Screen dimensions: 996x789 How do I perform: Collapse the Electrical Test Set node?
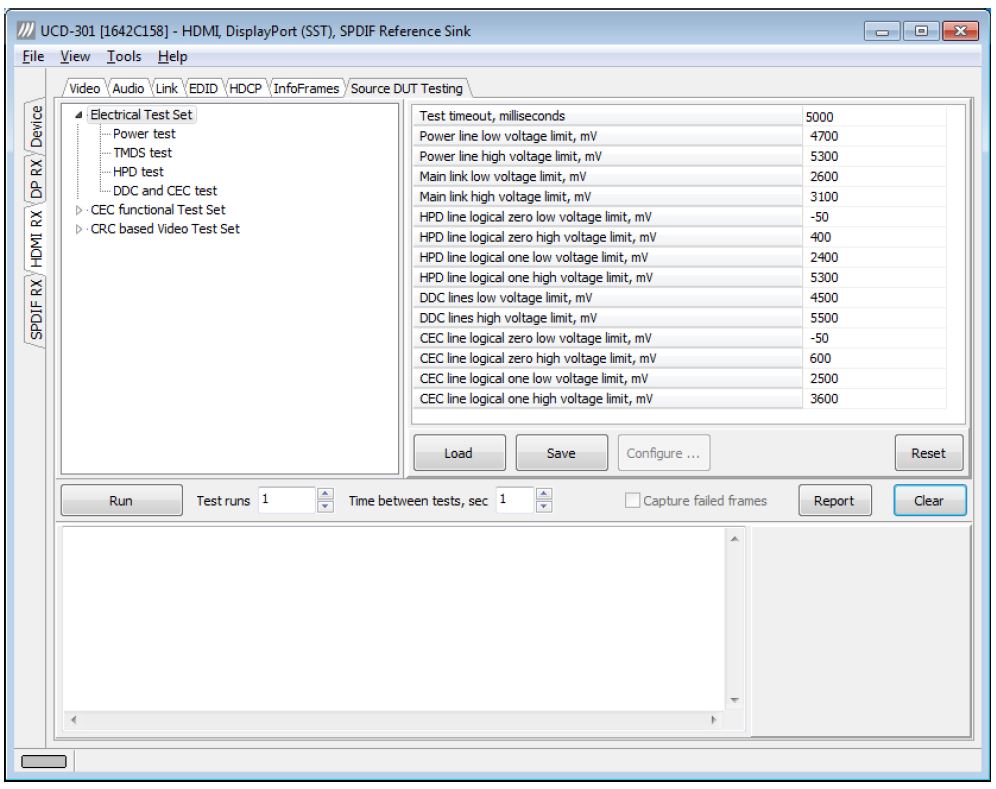point(79,115)
